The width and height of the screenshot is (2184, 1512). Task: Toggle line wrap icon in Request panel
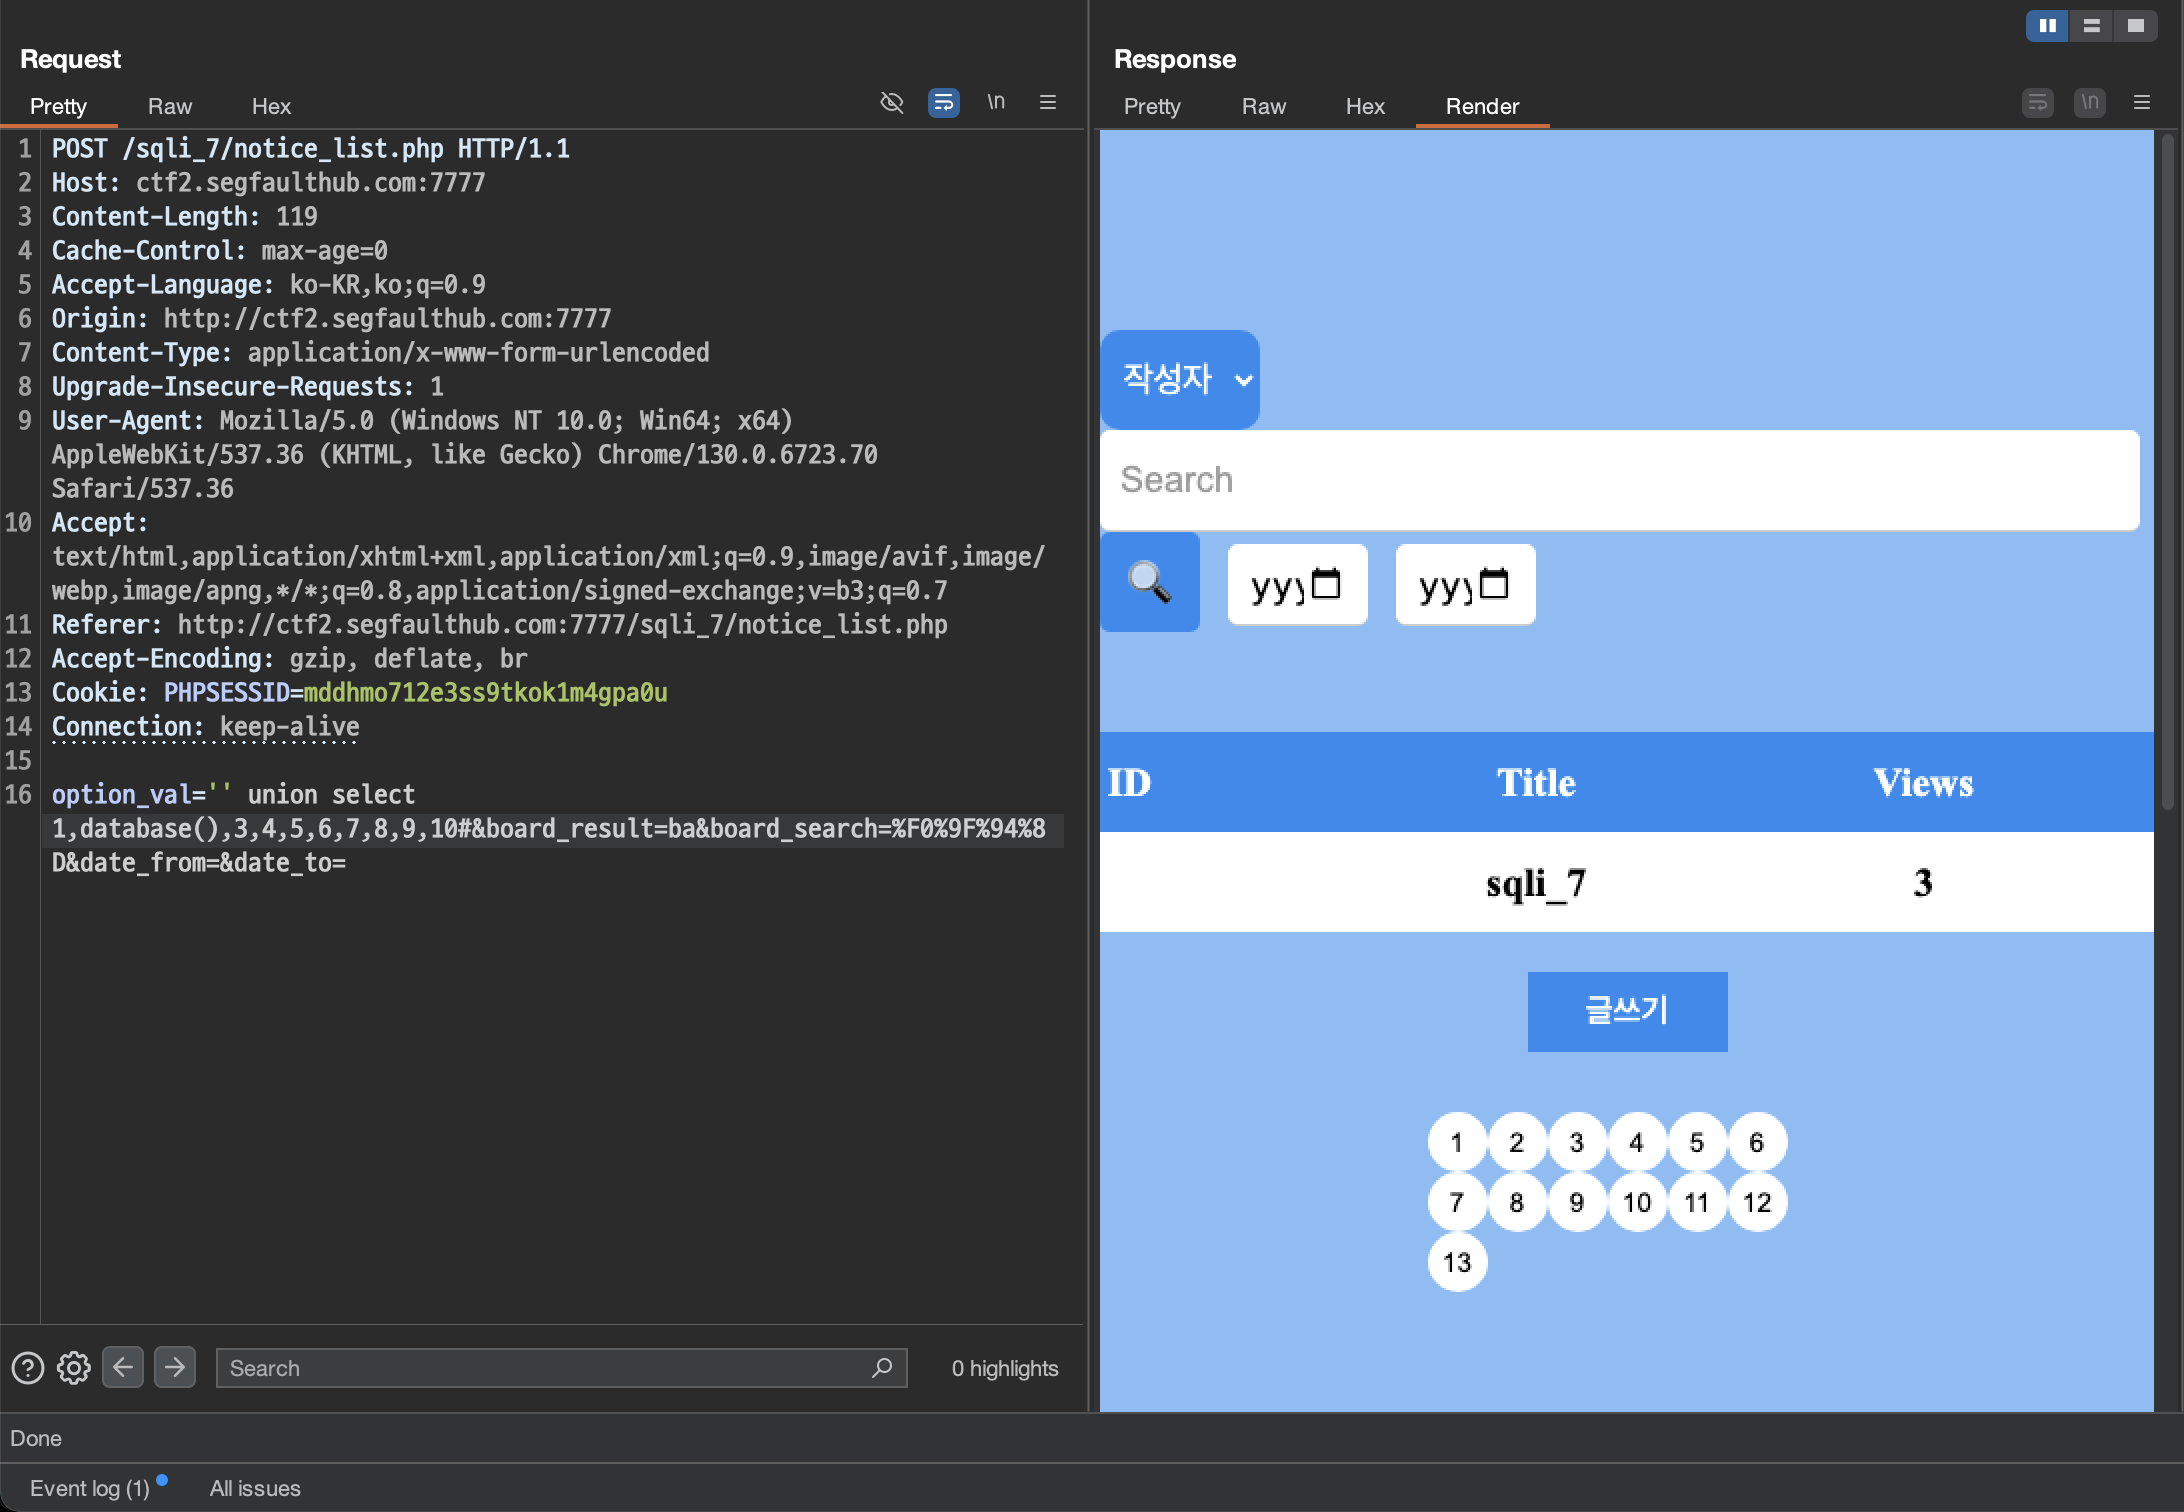pos(943,103)
